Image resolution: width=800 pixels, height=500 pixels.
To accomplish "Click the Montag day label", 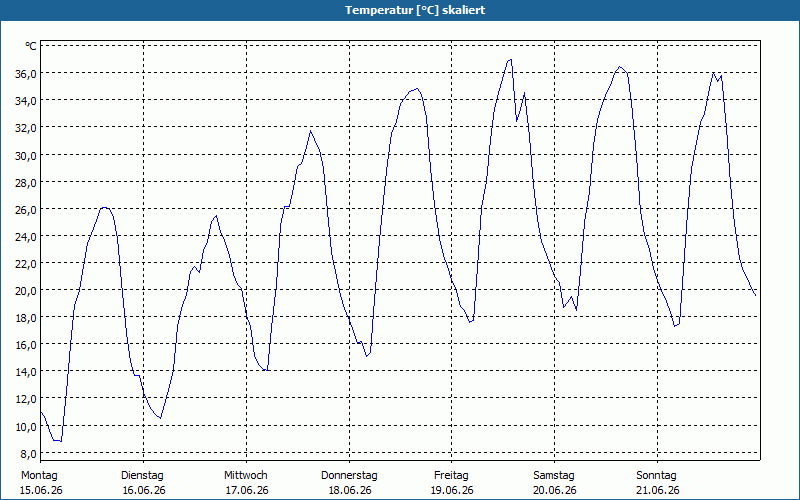I will [x=39, y=476].
